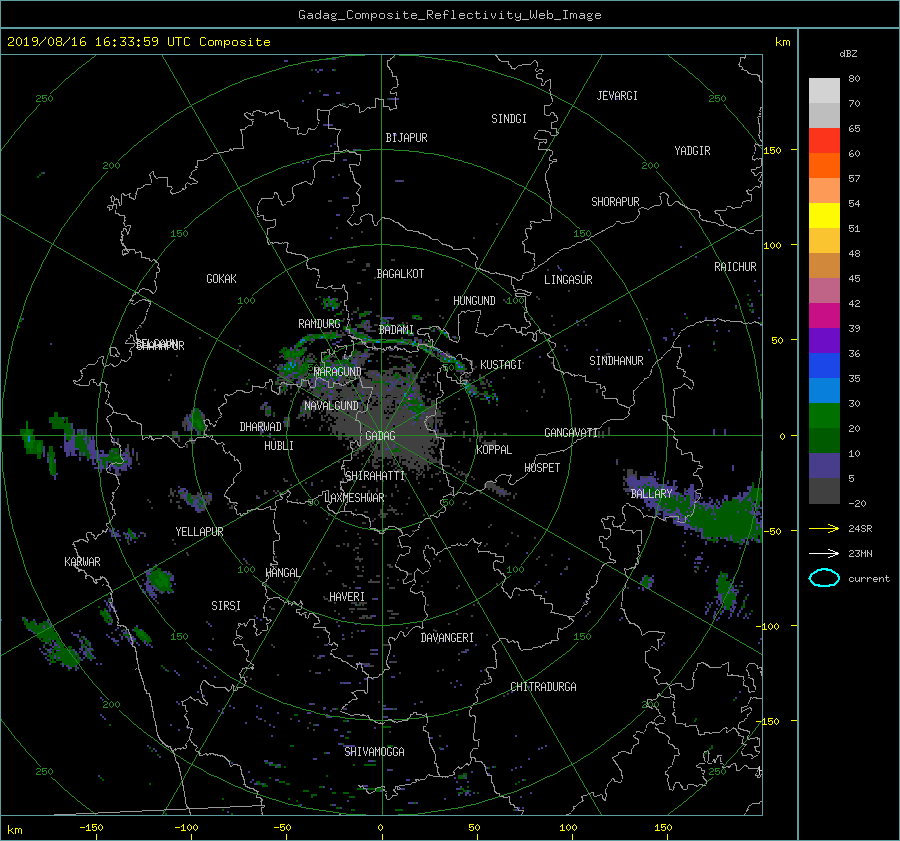
Task: Click the HANGAL city label
Action: (x=282, y=572)
